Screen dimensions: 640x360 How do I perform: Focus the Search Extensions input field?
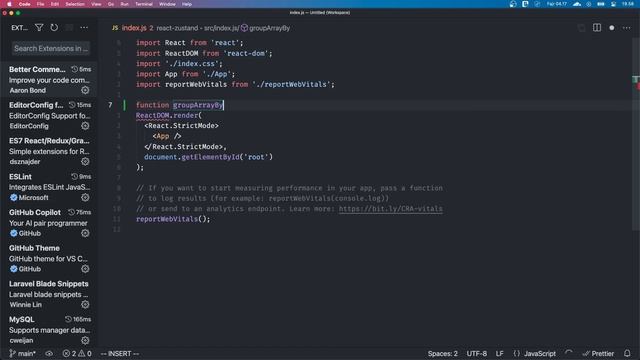point(51,49)
